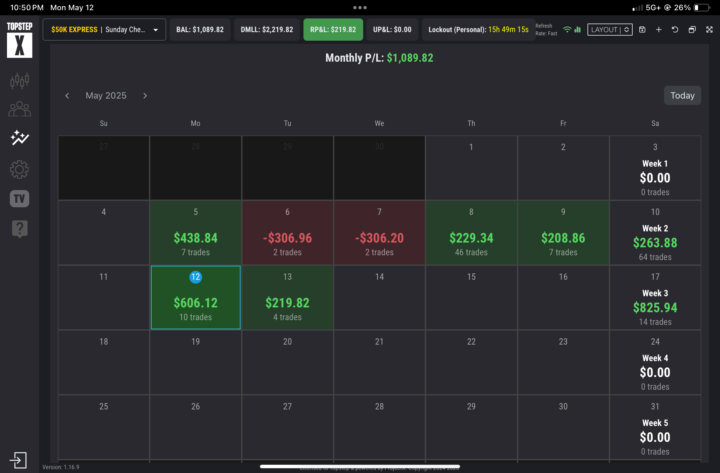Select the May 19 calendar cell
Screen dimensions: 720x473
196,362
